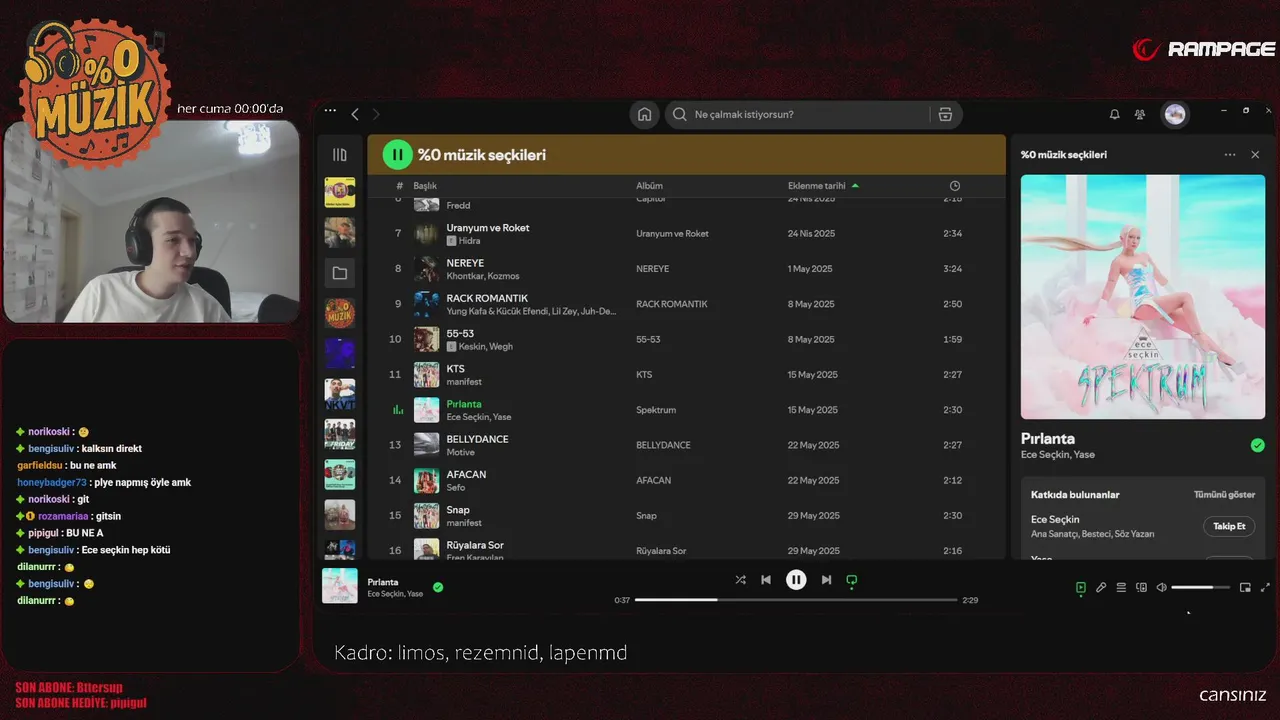Open the miniplayer icon

point(1245,587)
